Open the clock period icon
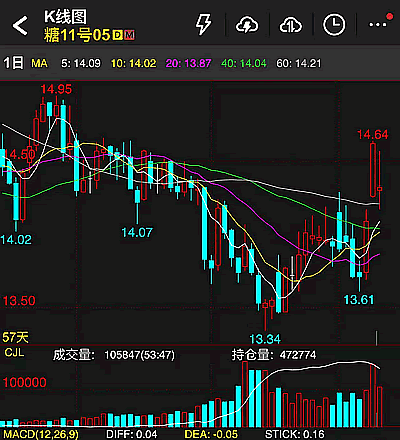Viewport: 400px width, 440px height. (334, 25)
